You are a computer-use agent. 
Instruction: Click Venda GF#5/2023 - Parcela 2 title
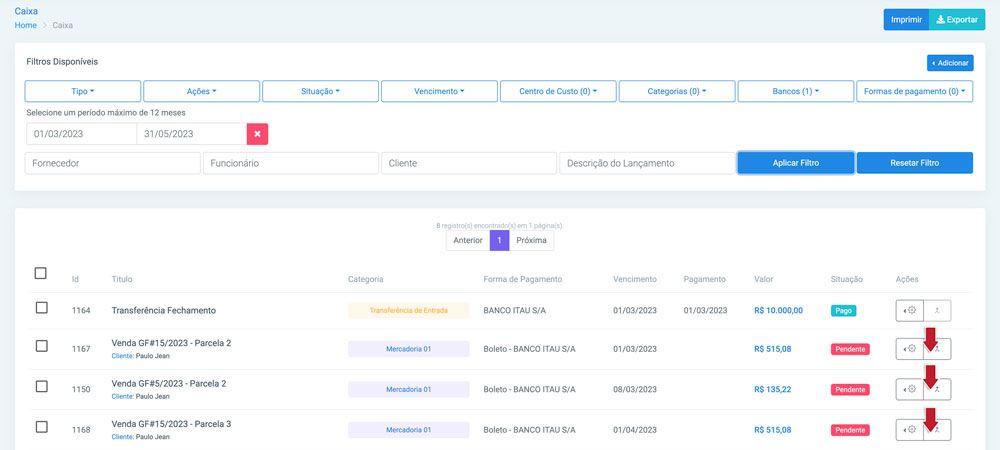coord(169,384)
